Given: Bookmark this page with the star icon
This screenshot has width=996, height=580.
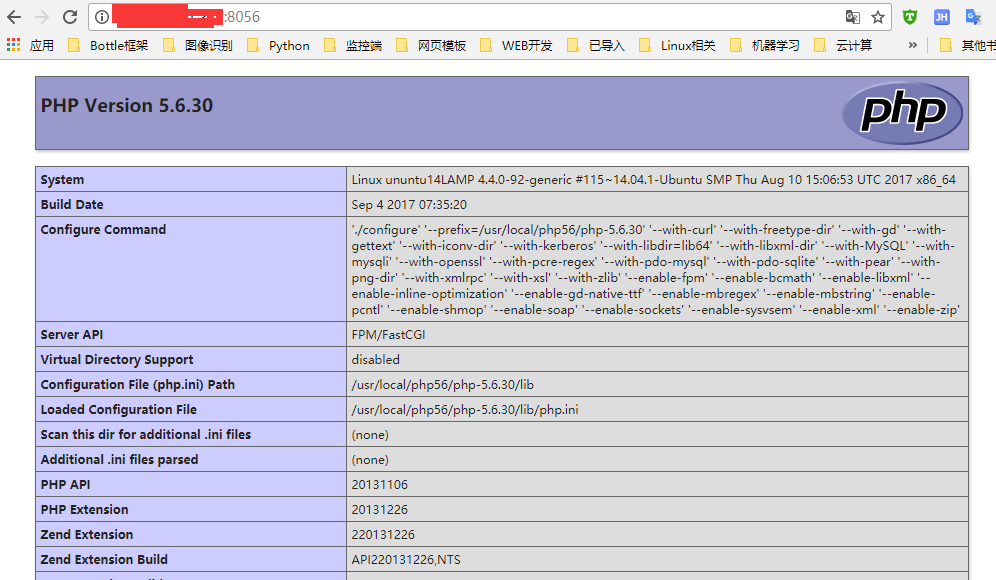Looking at the screenshot, I should point(878,17).
